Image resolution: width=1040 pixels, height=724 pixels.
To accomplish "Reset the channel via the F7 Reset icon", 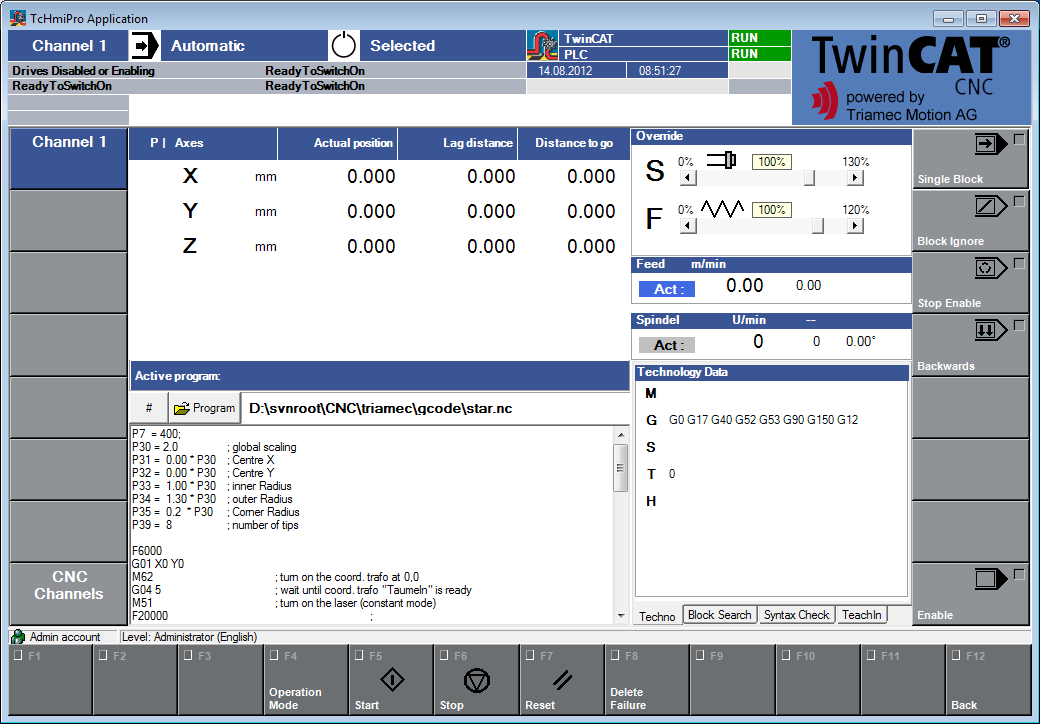I will (561, 680).
